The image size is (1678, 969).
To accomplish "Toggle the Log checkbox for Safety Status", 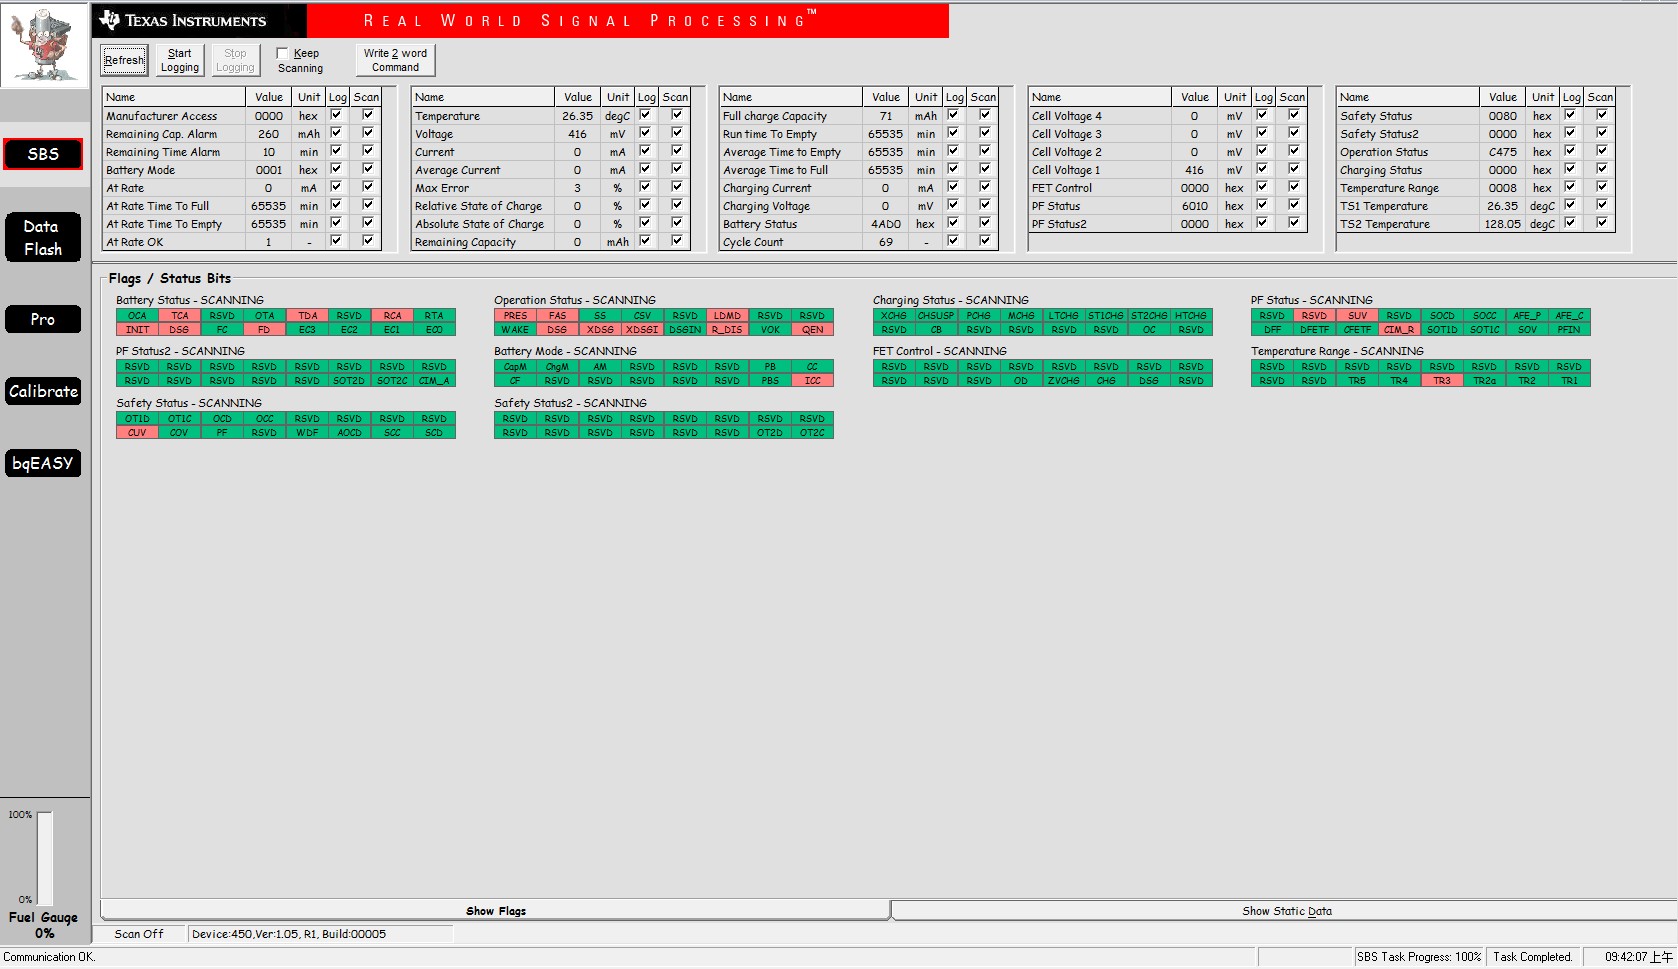I will coord(1570,115).
